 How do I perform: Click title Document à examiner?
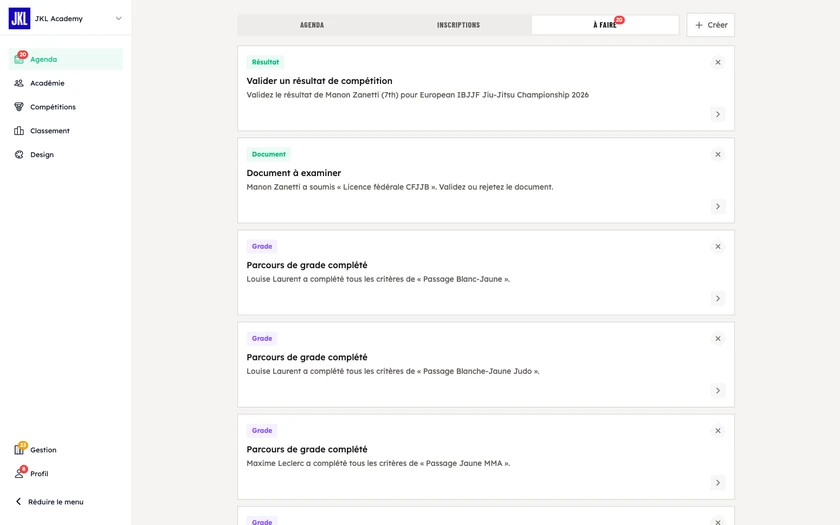tap(294, 173)
